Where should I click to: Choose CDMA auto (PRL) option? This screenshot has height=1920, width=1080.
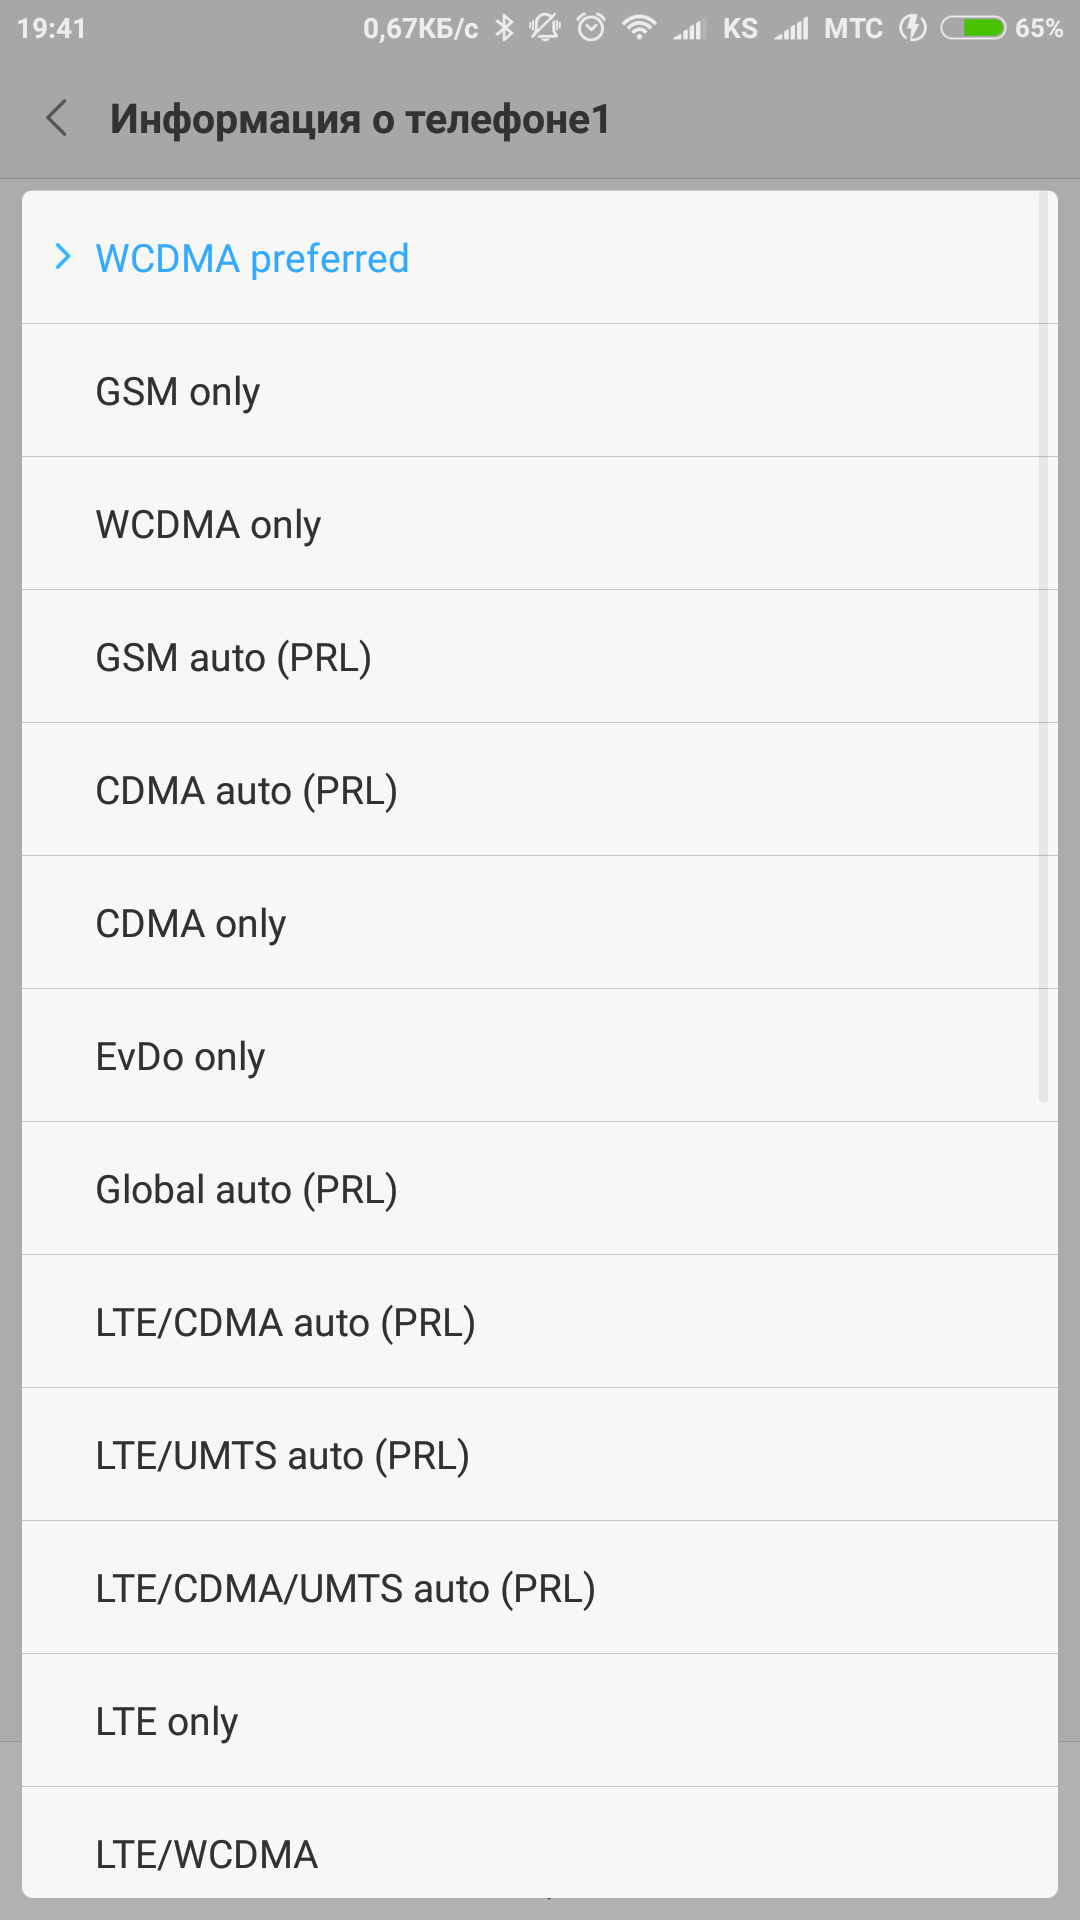pyautogui.click(x=247, y=790)
